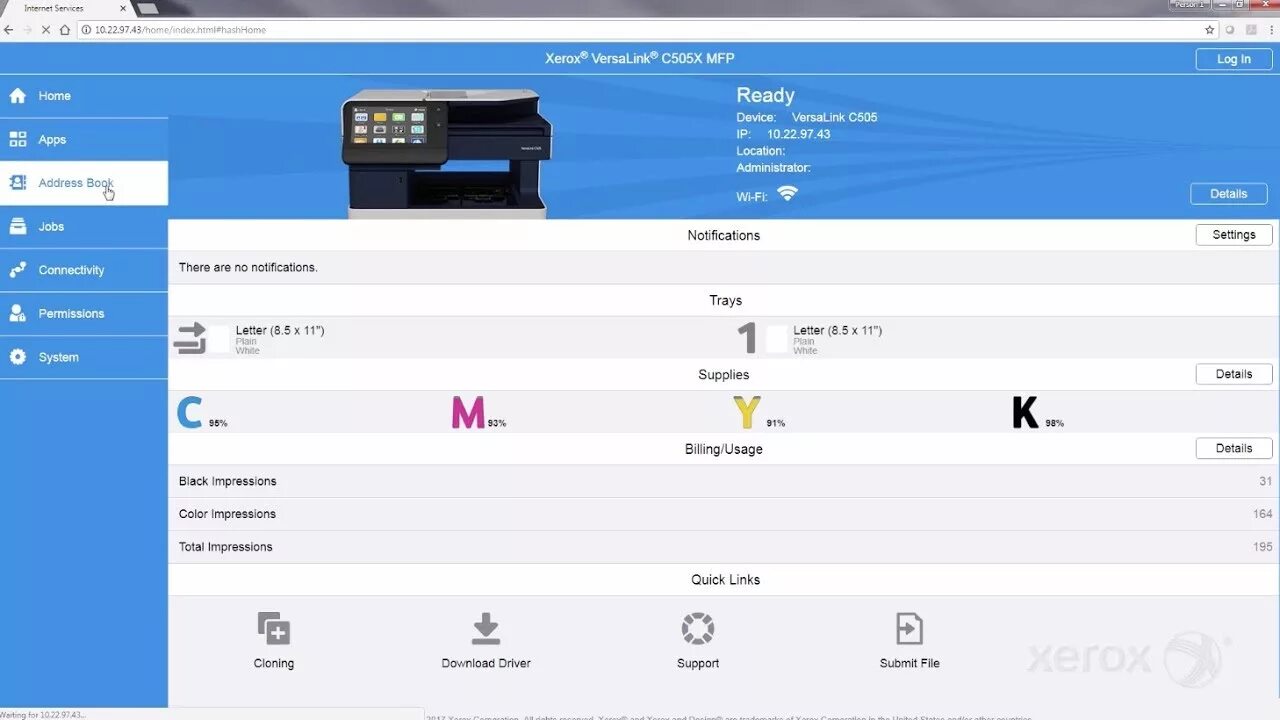
Task: Open the browser menu icon
Action: (x=1270, y=30)
